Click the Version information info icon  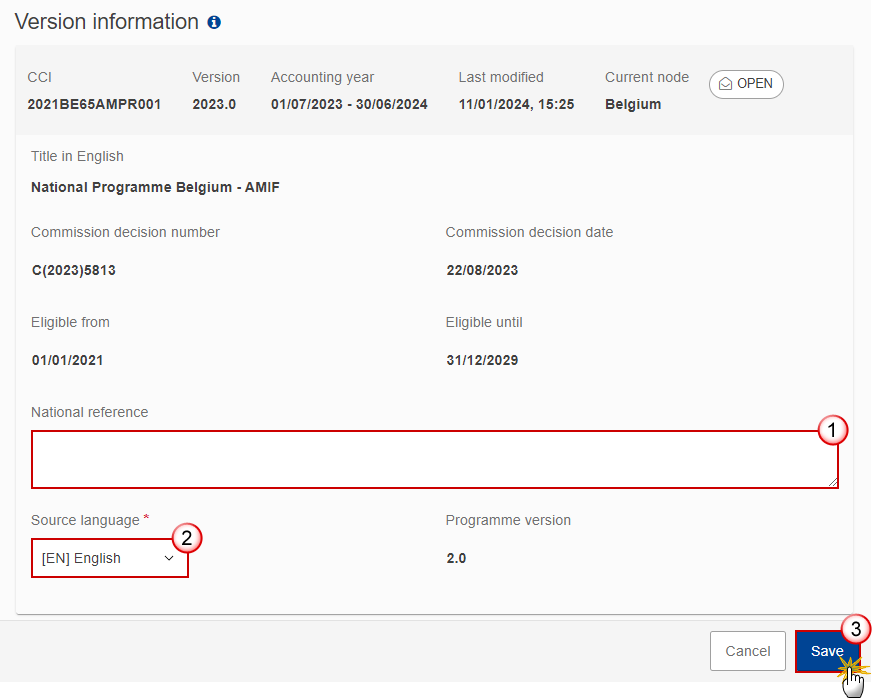point(214,22)
